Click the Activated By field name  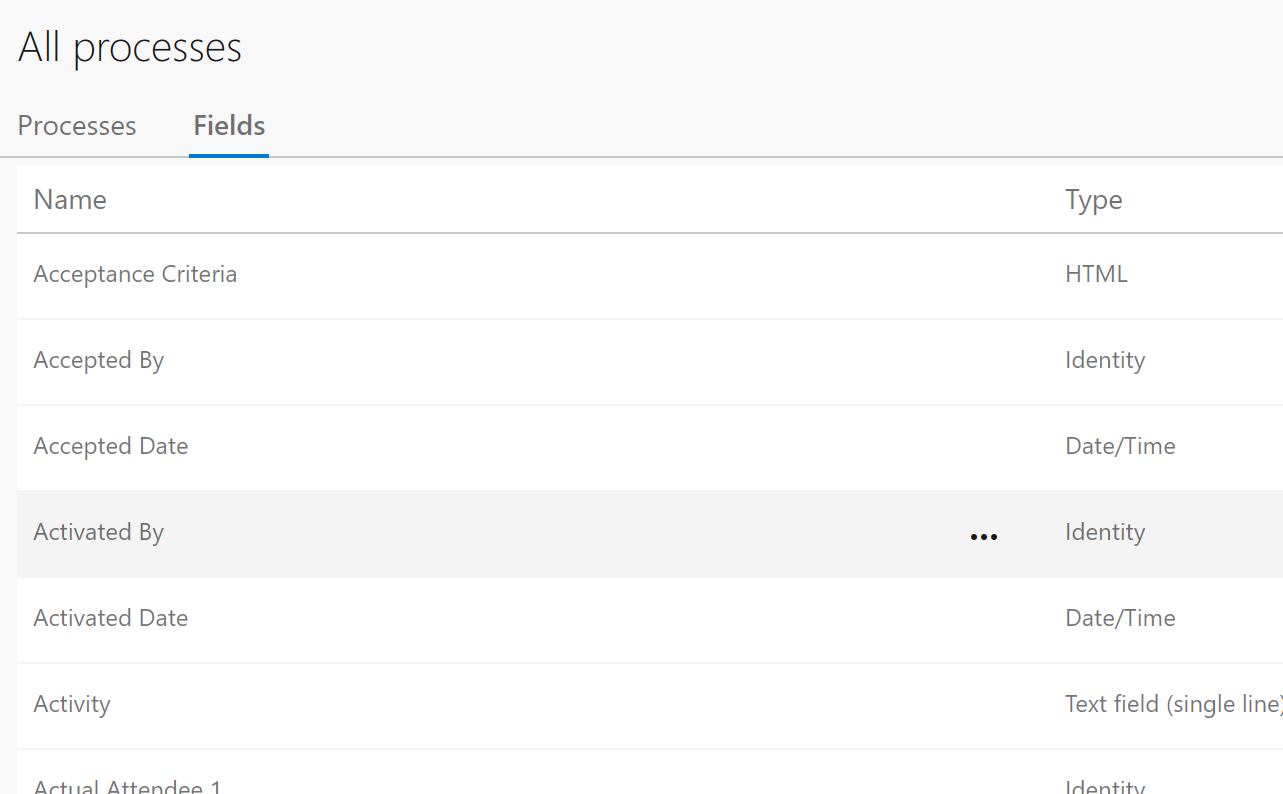98,532
